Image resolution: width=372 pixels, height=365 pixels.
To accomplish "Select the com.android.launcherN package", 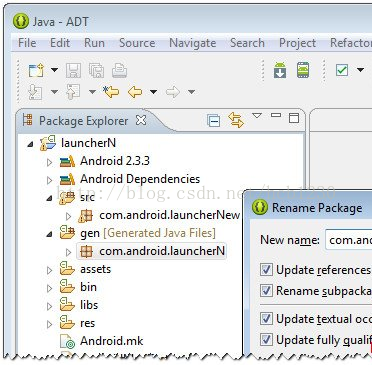I will click(x=162, y=251).
